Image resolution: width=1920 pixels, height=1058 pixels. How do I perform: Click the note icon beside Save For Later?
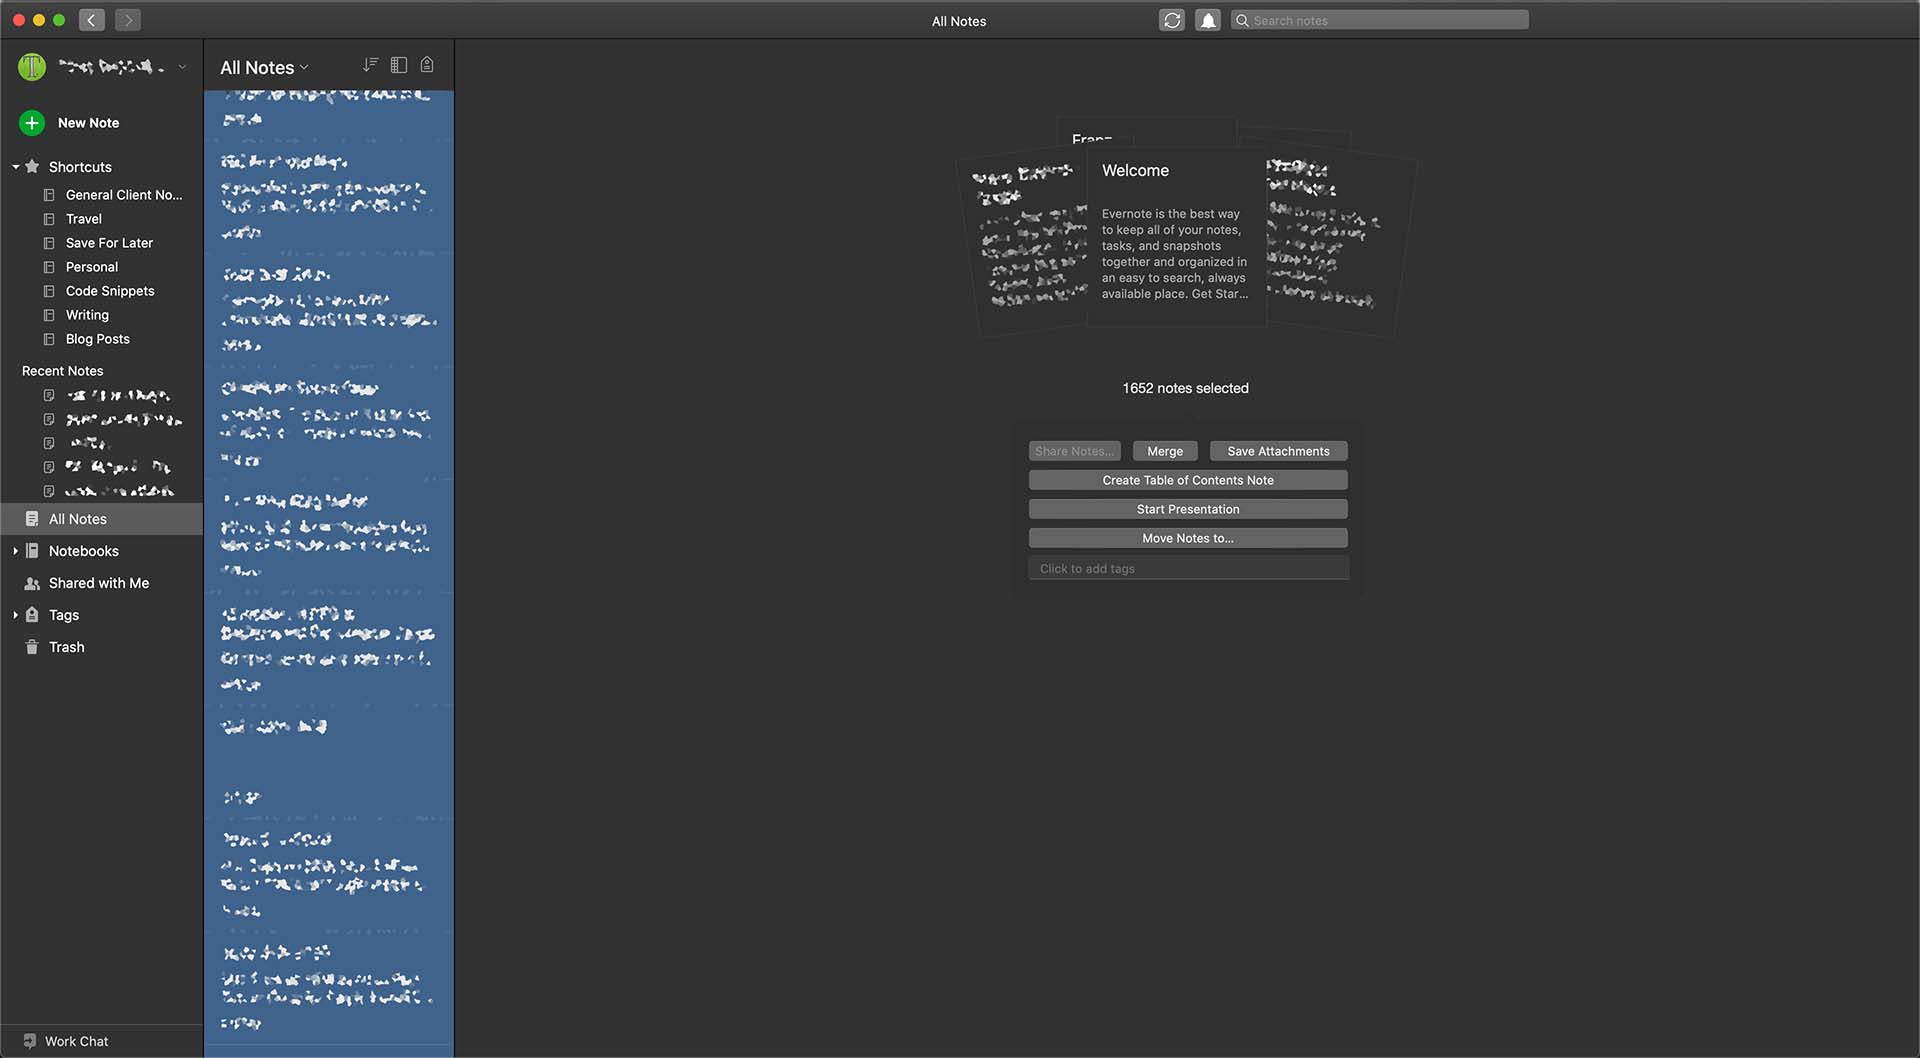49,243
